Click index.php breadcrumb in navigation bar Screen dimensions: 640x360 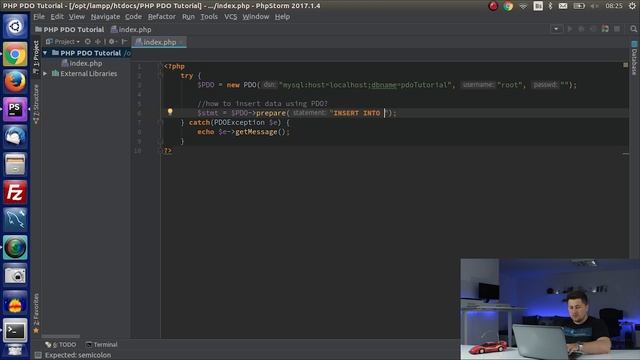point(131,29)
